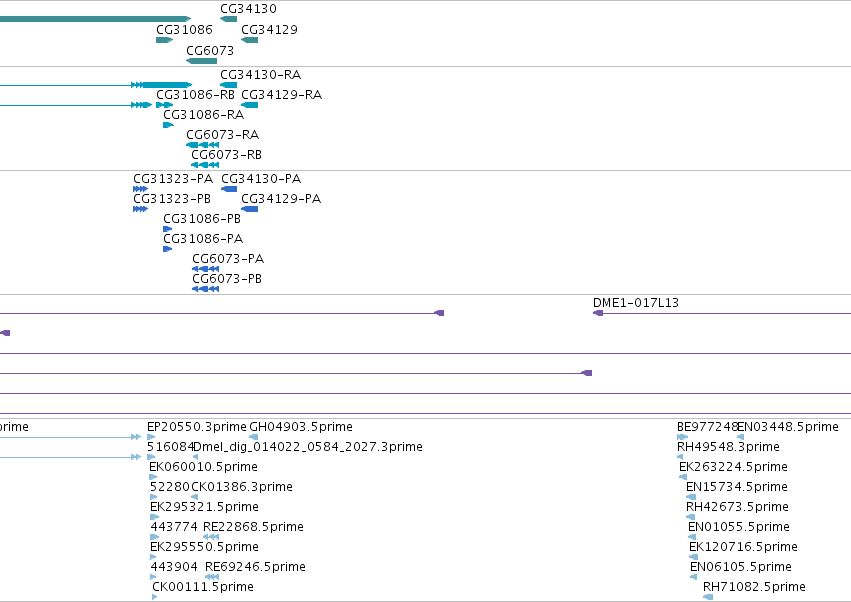Viewport: 851px width, 602px height.
Task: Click the CG34129-PA blue arrow glyph
Action: [250, 209]
